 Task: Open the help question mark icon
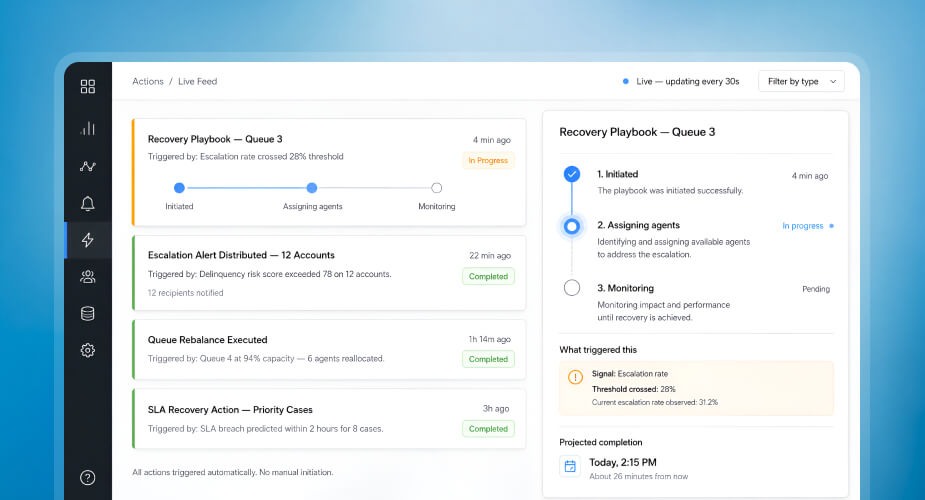(x=87, y=478)
